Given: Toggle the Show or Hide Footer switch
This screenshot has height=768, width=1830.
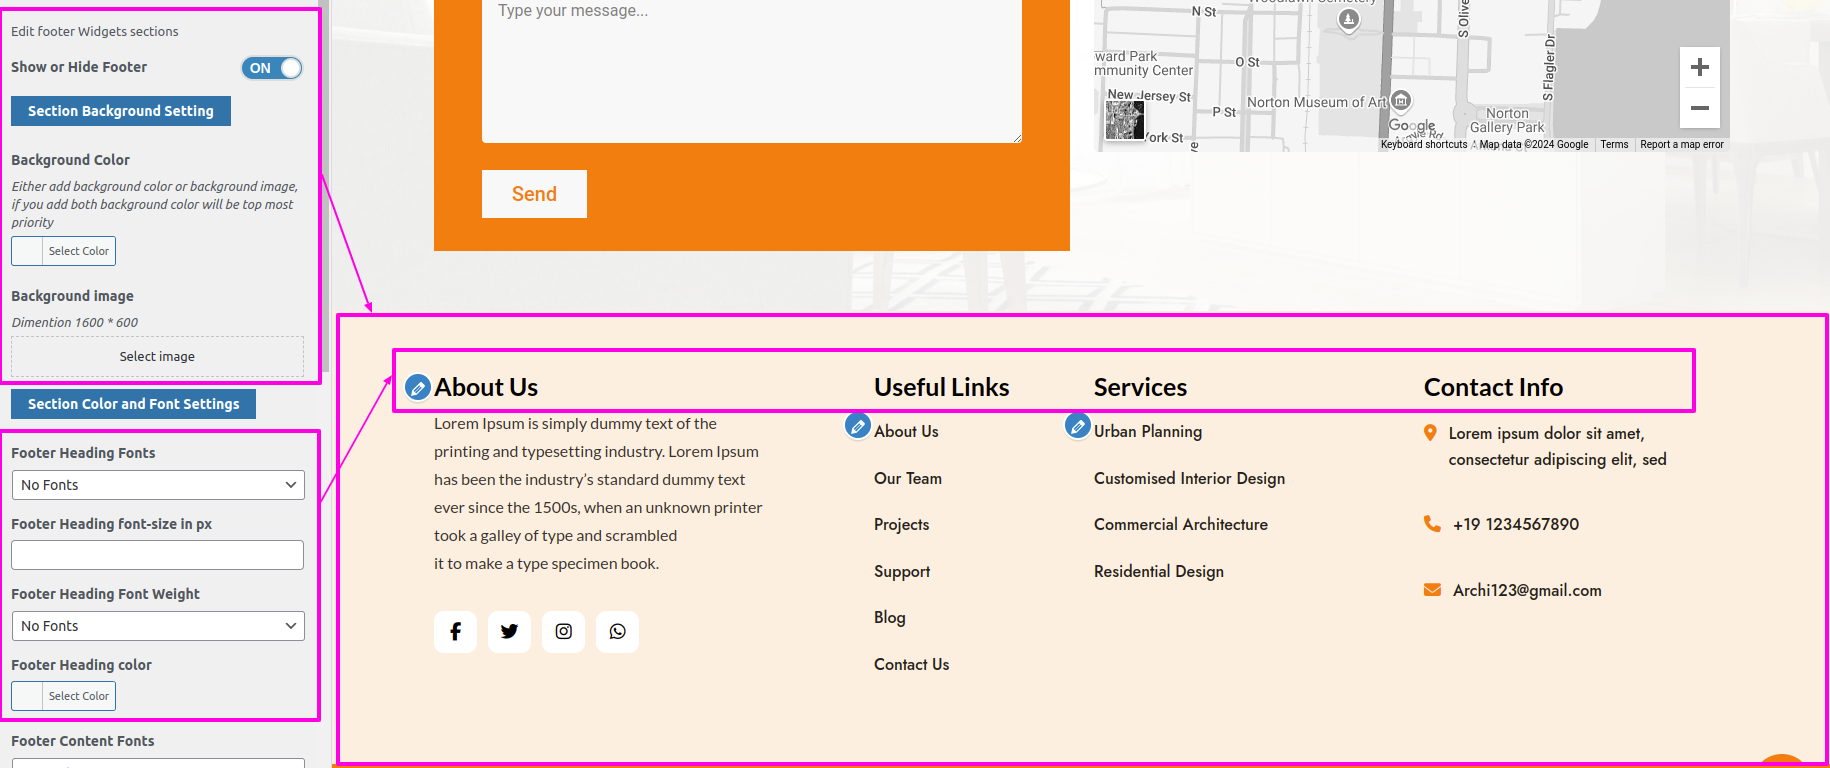Looking at the screenshot, I should click(x=271, y=68).
